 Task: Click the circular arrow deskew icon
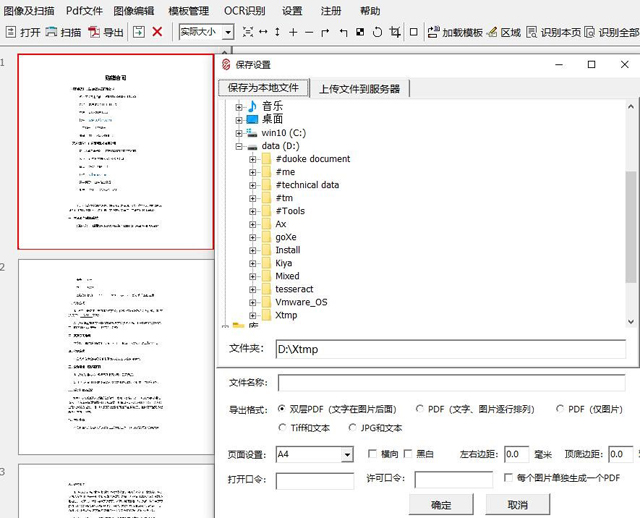tap(378, 32)
